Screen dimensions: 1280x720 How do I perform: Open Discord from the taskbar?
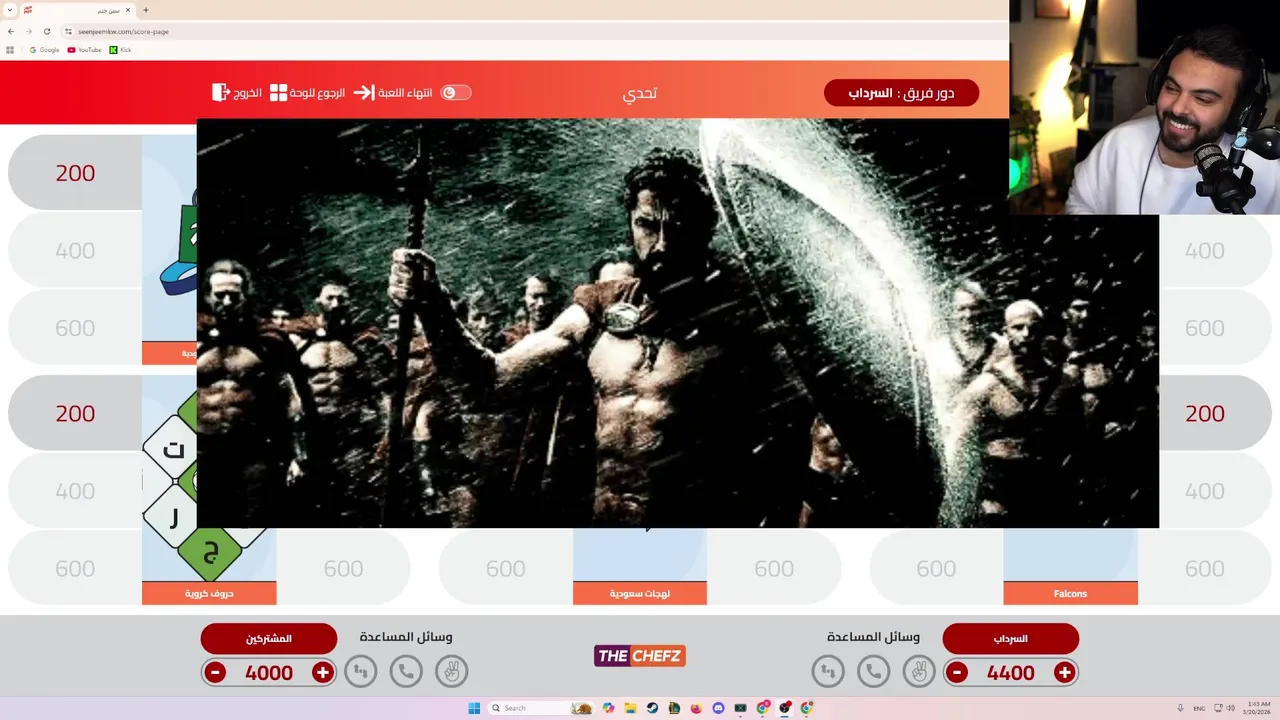click(x=718, y=708)
